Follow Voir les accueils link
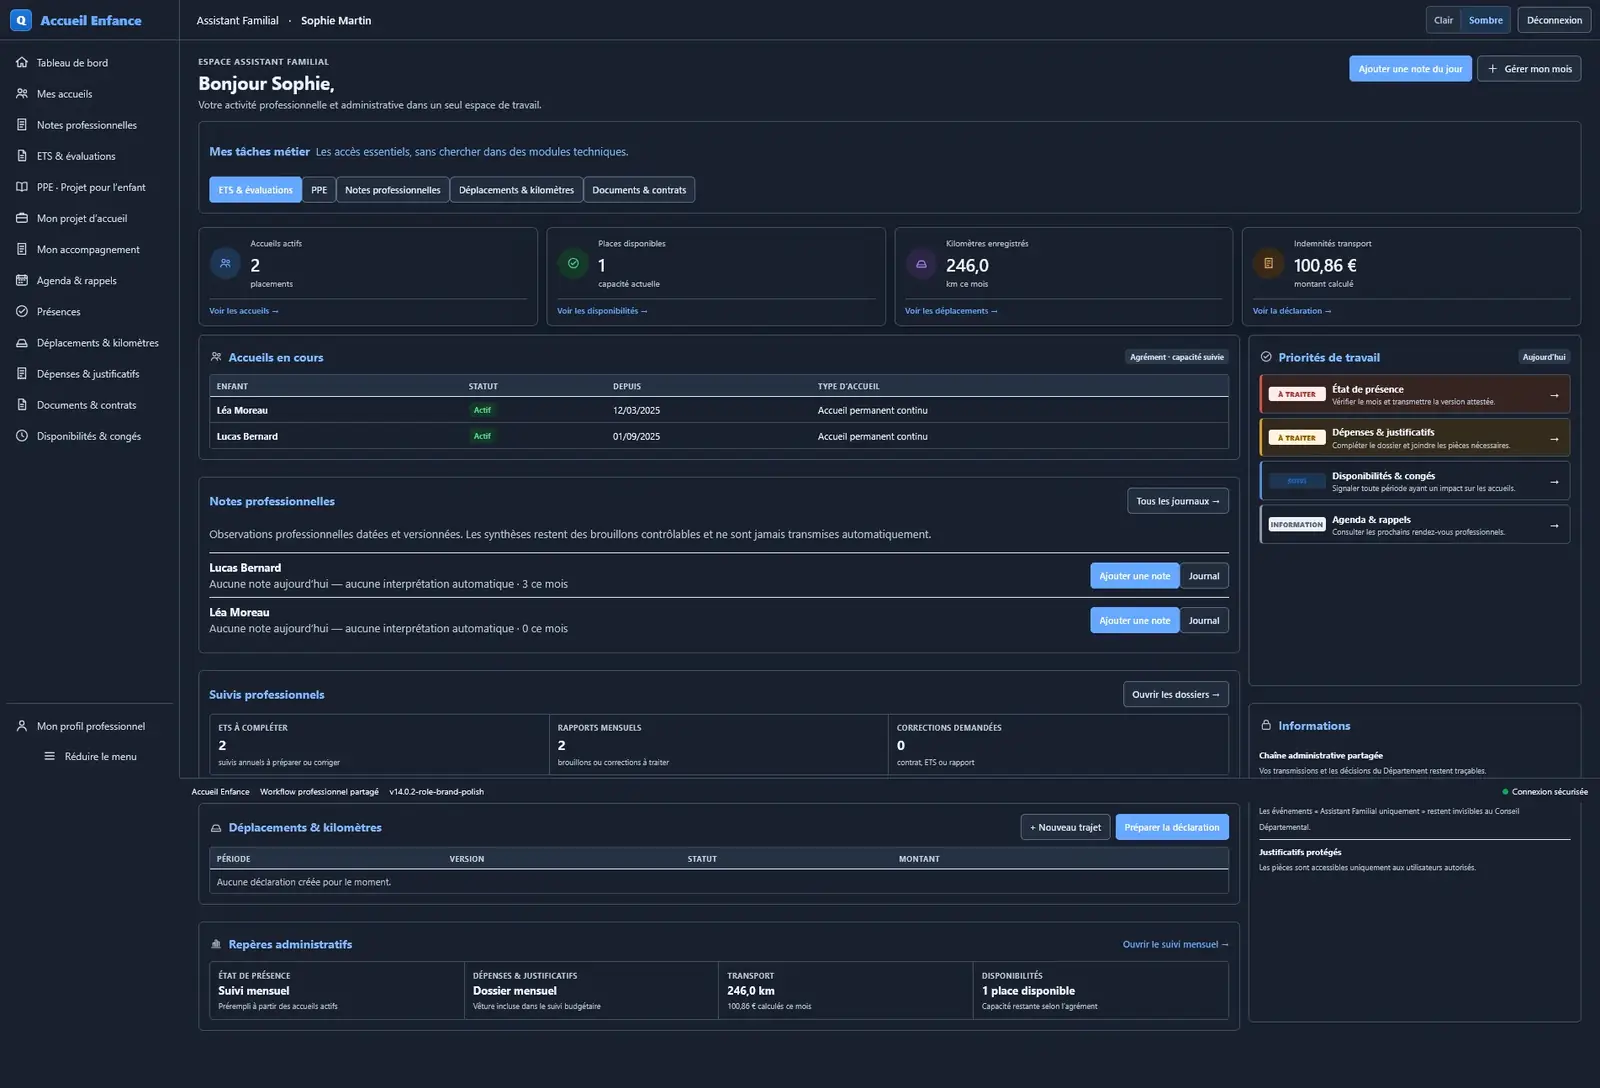 [244, 311]
